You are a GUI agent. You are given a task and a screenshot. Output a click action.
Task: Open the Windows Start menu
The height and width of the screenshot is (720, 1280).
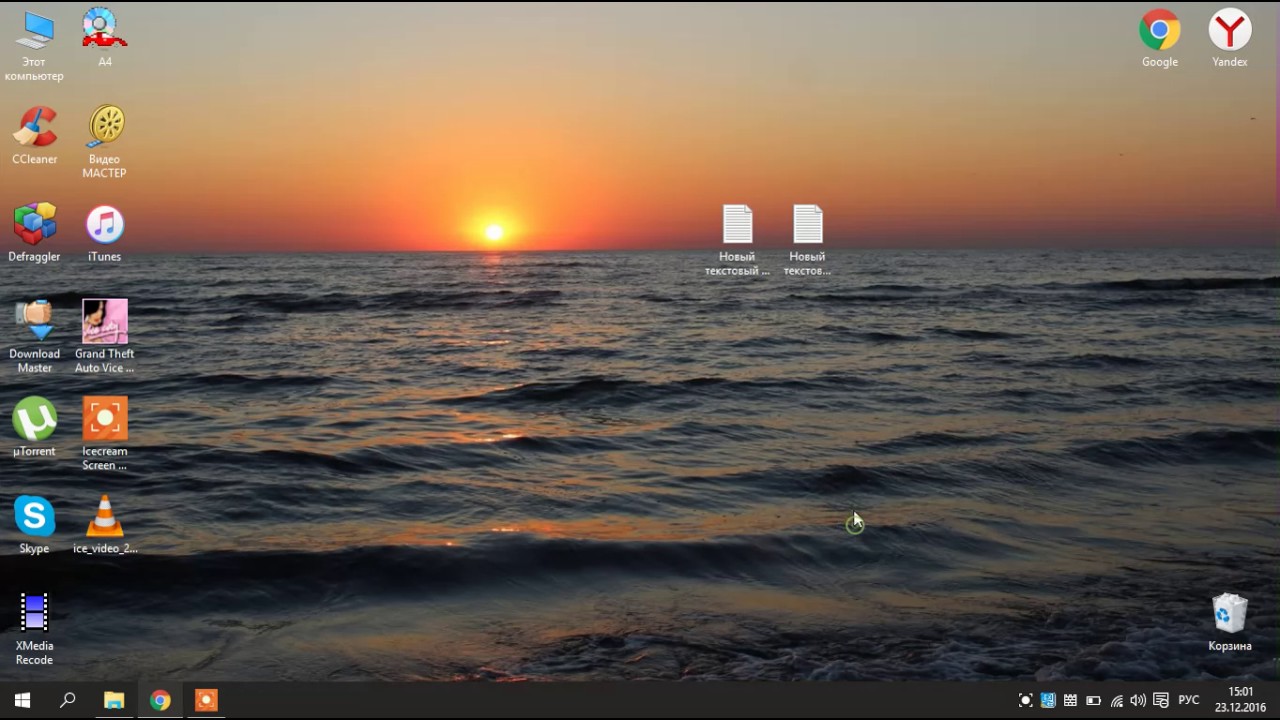(22, 700)
